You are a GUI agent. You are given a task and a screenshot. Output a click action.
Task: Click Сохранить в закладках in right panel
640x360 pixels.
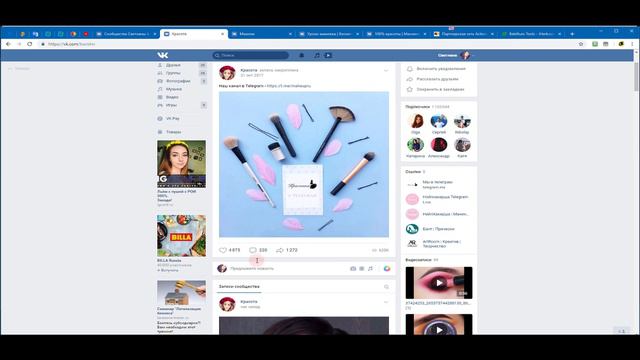(439, 89)
